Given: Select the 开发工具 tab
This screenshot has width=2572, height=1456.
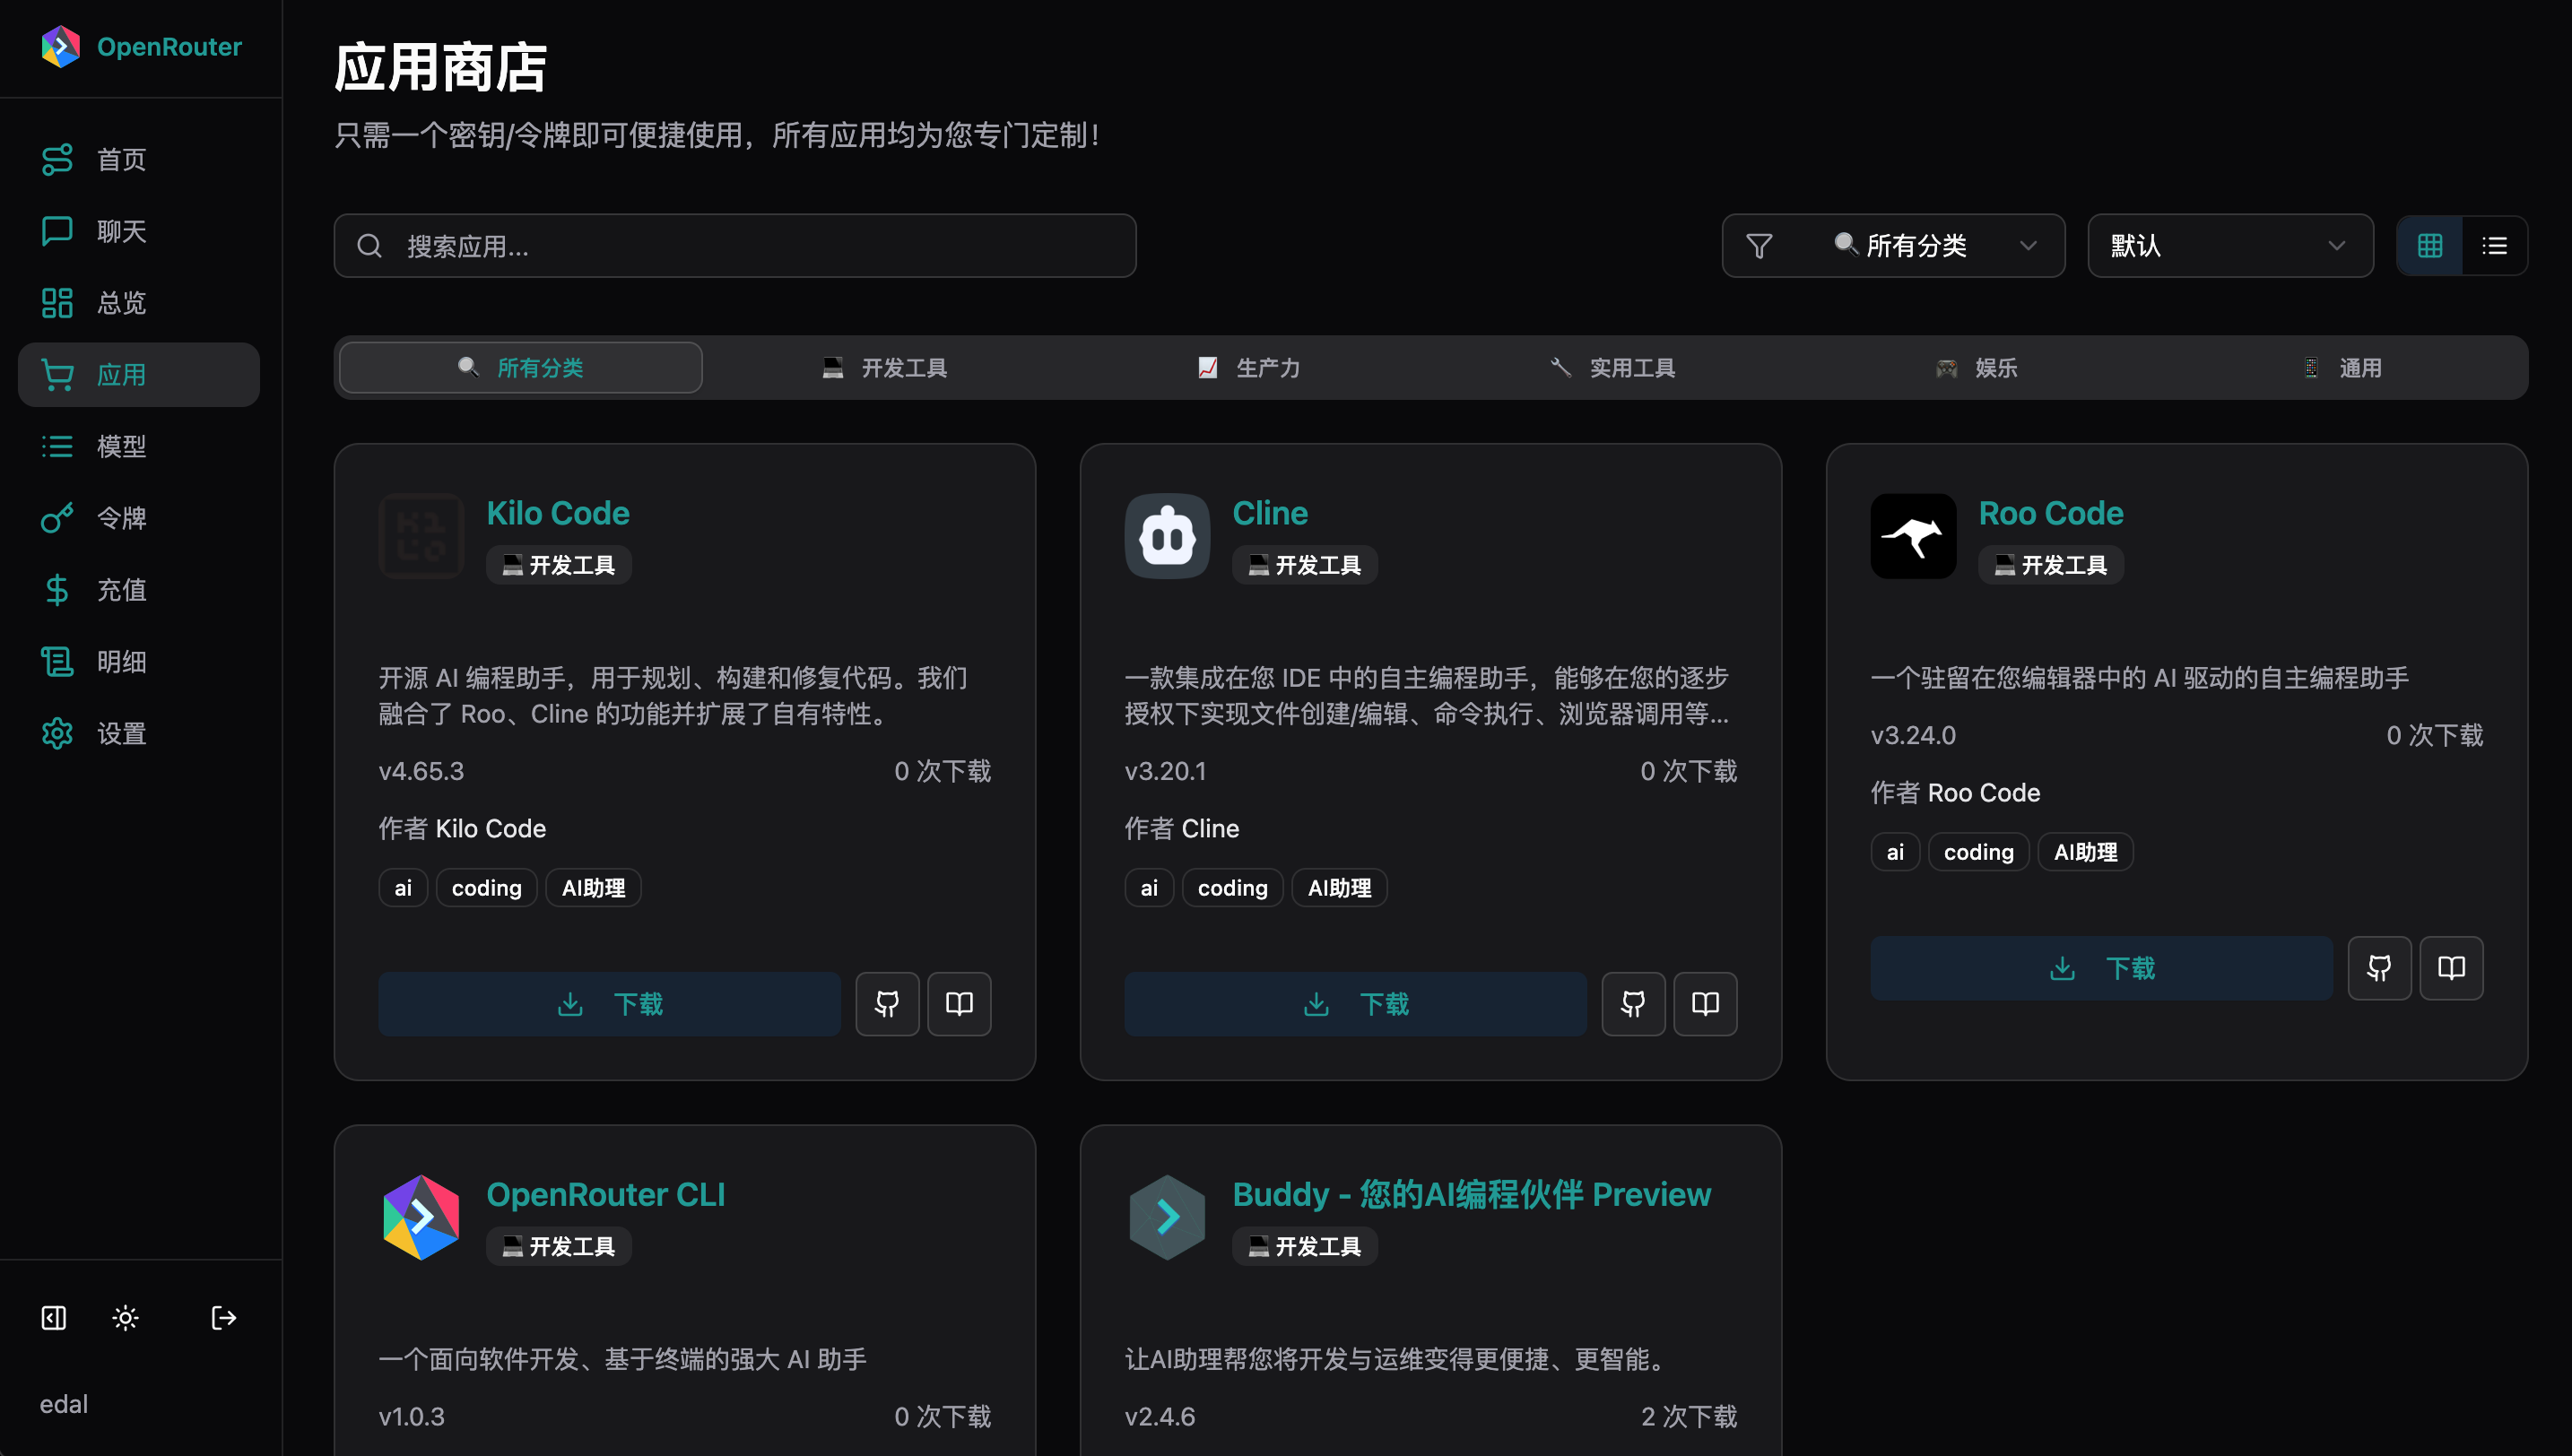Looking at the screenshot, I should tap(885, 368).
